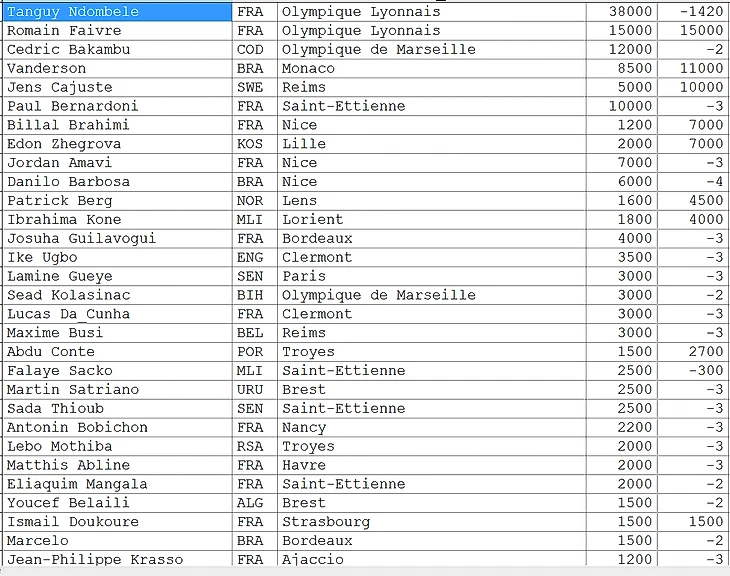Screen dimensions: 730x576
Task: Select the Lens club cell
Action: [432, 201]
